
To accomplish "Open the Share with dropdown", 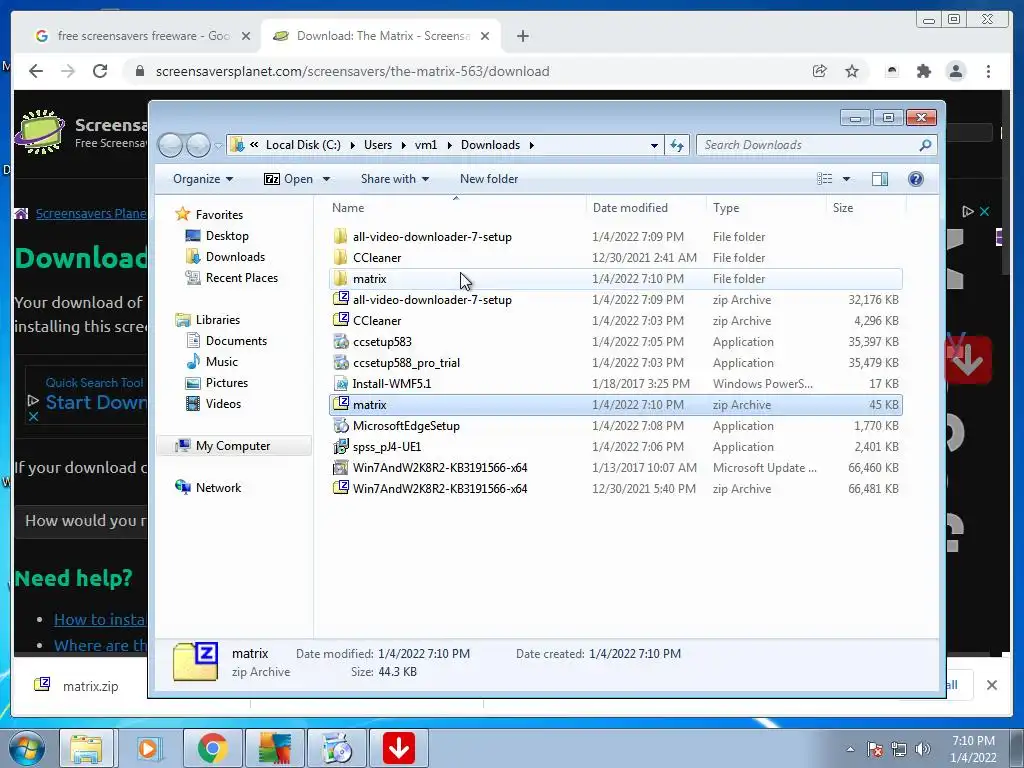I will (394, 179).
